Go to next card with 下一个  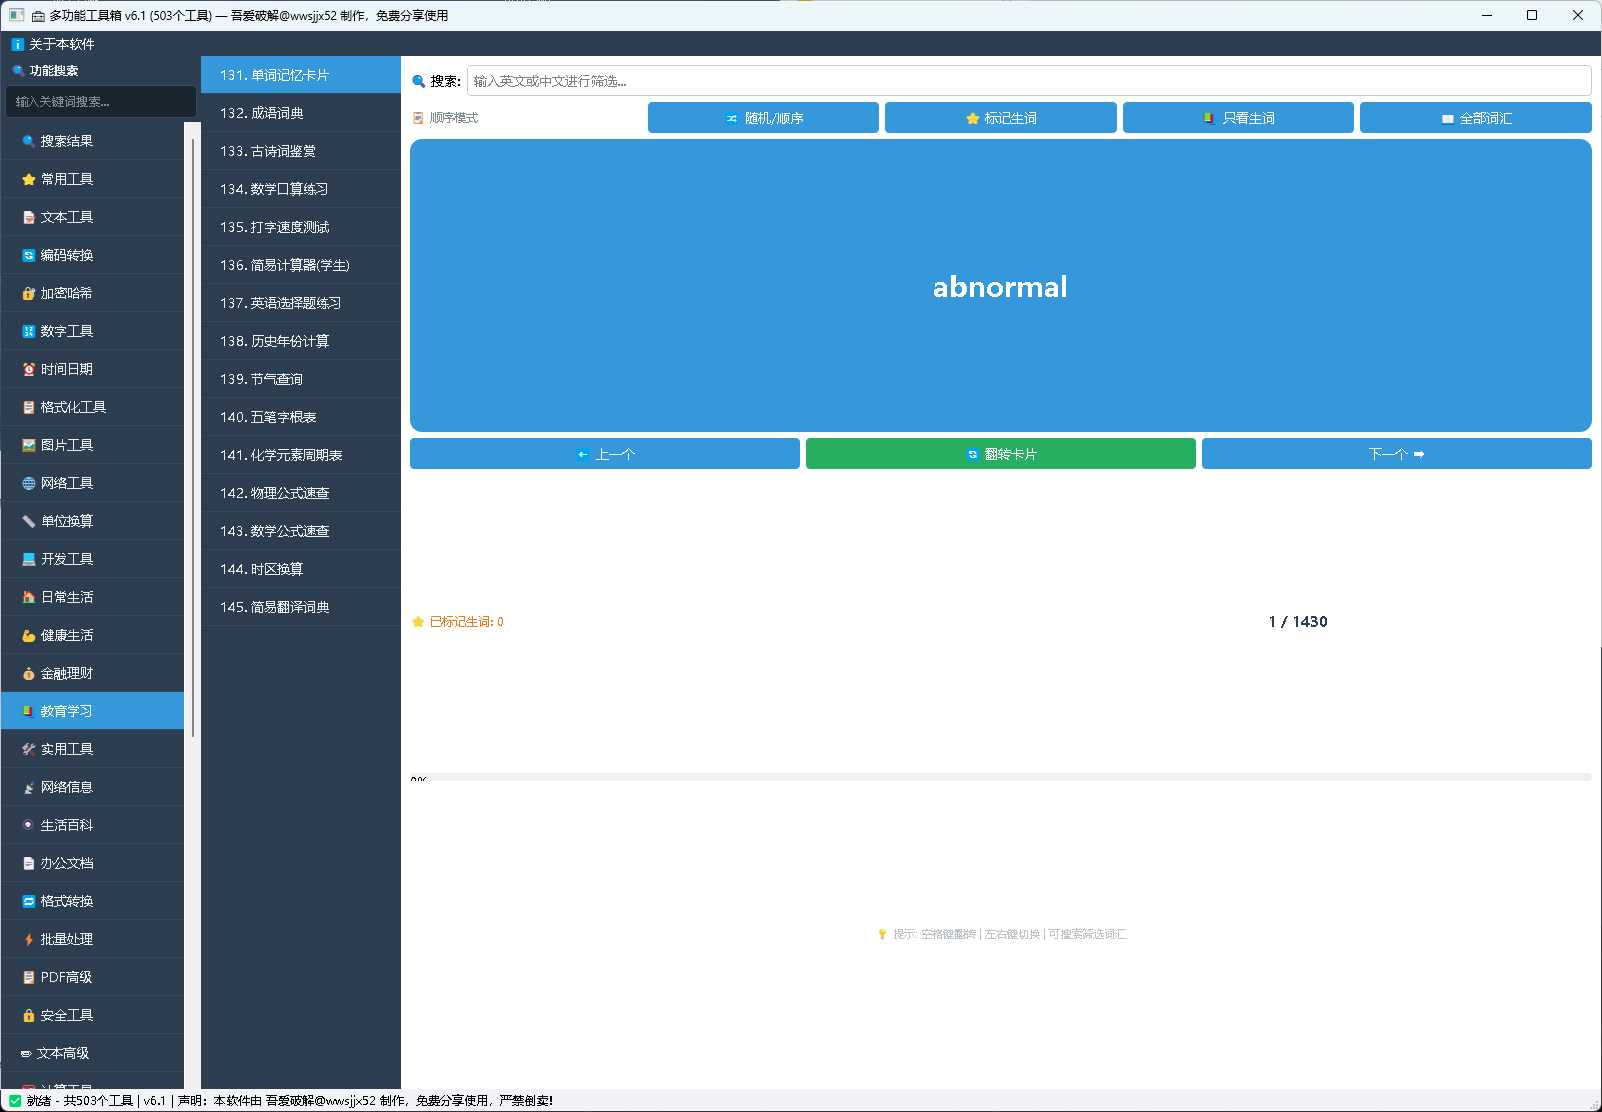coord(1397,454)
